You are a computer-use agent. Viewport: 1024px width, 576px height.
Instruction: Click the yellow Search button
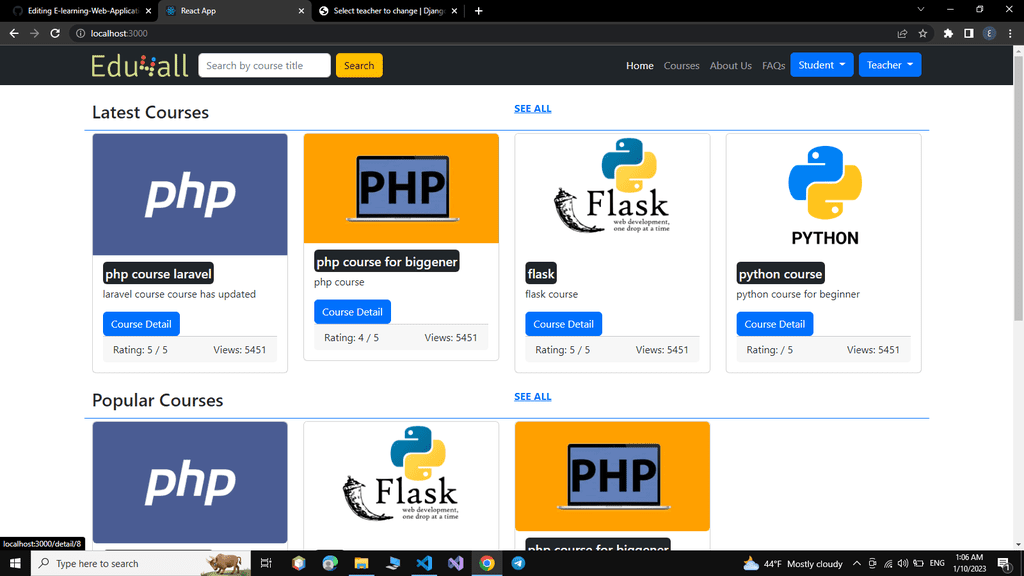[x=359, y=65]
